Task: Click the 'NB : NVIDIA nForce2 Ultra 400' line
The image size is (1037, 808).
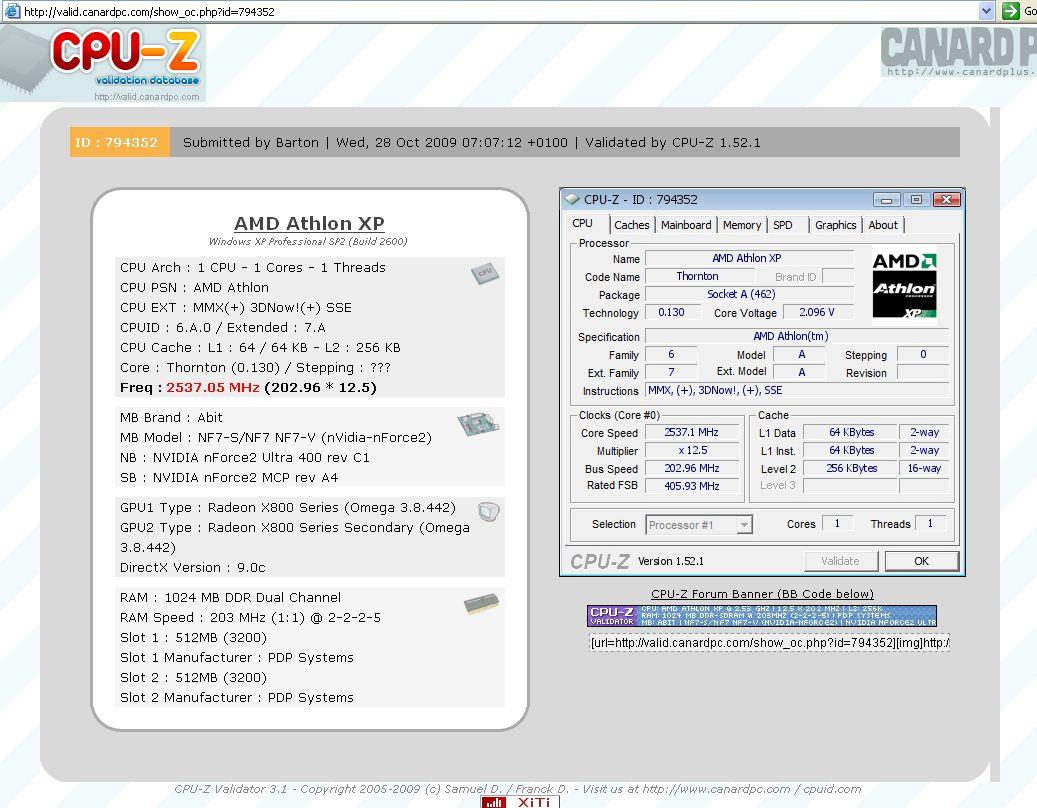Action: 245,458
